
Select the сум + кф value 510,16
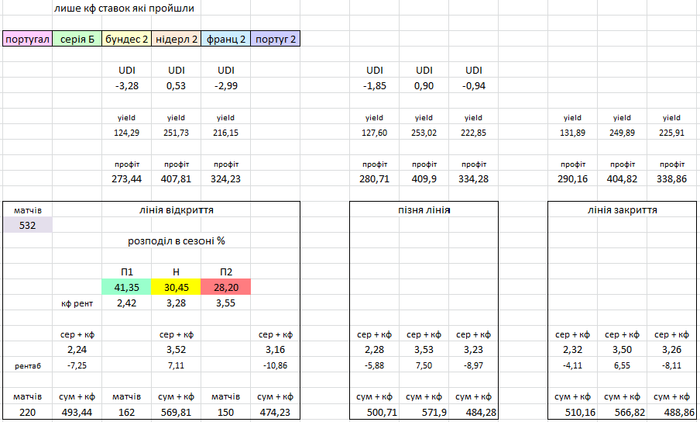pos(580,412)
